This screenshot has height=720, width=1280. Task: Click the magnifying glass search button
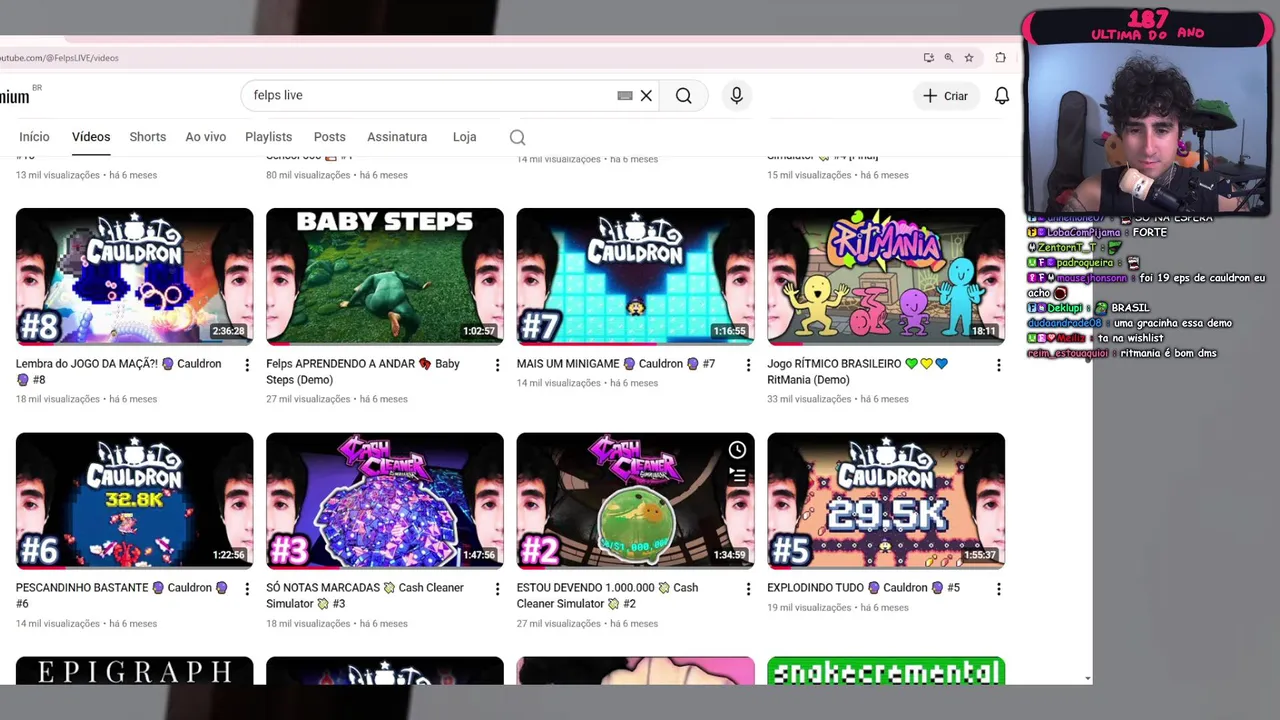683,96
